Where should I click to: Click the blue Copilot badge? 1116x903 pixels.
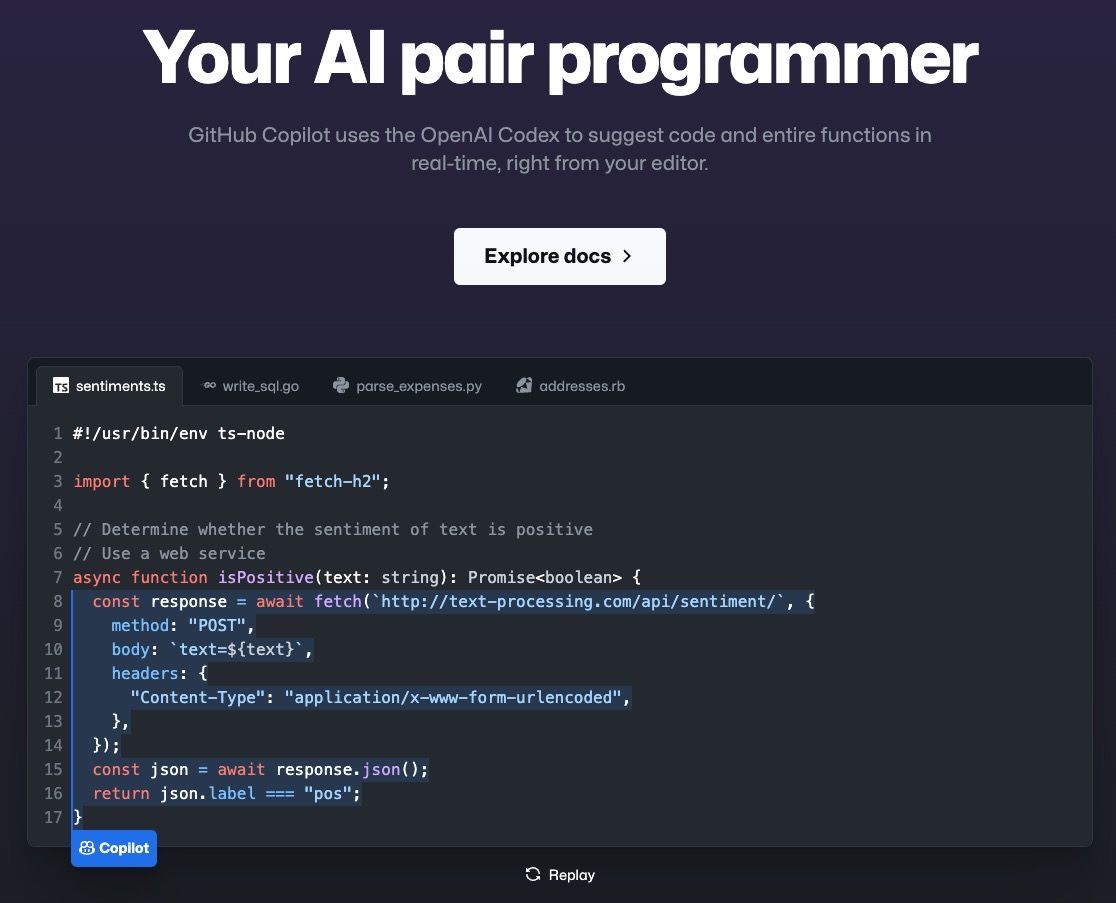pyautogui.click(x=114, y=848)
